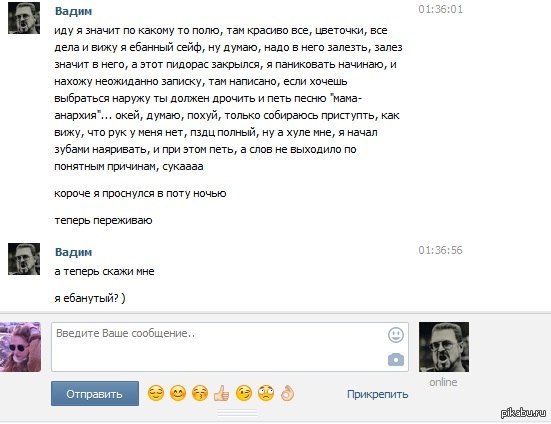Insert the OK hand emoji
The height and width of the screenshot is (424, 551).
[x=287, y=393]
